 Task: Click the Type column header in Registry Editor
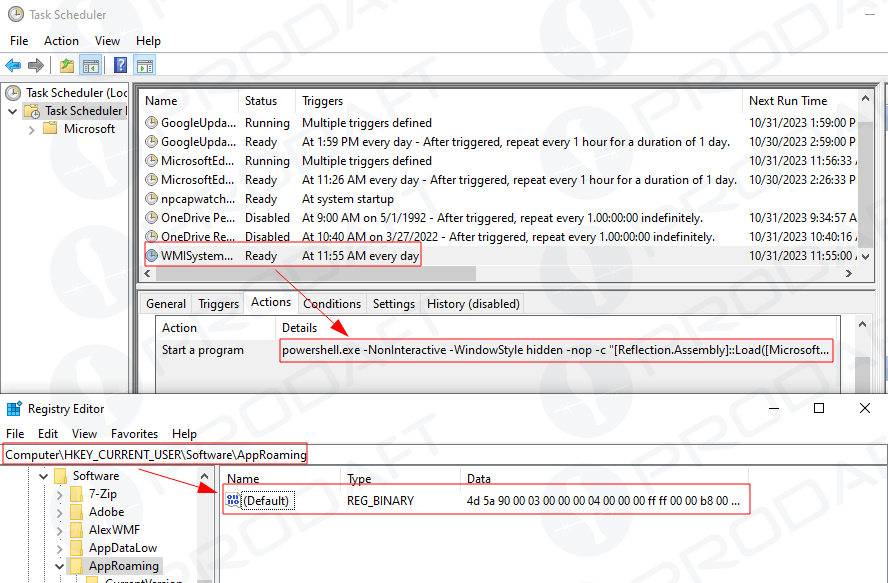click(399, 479)
